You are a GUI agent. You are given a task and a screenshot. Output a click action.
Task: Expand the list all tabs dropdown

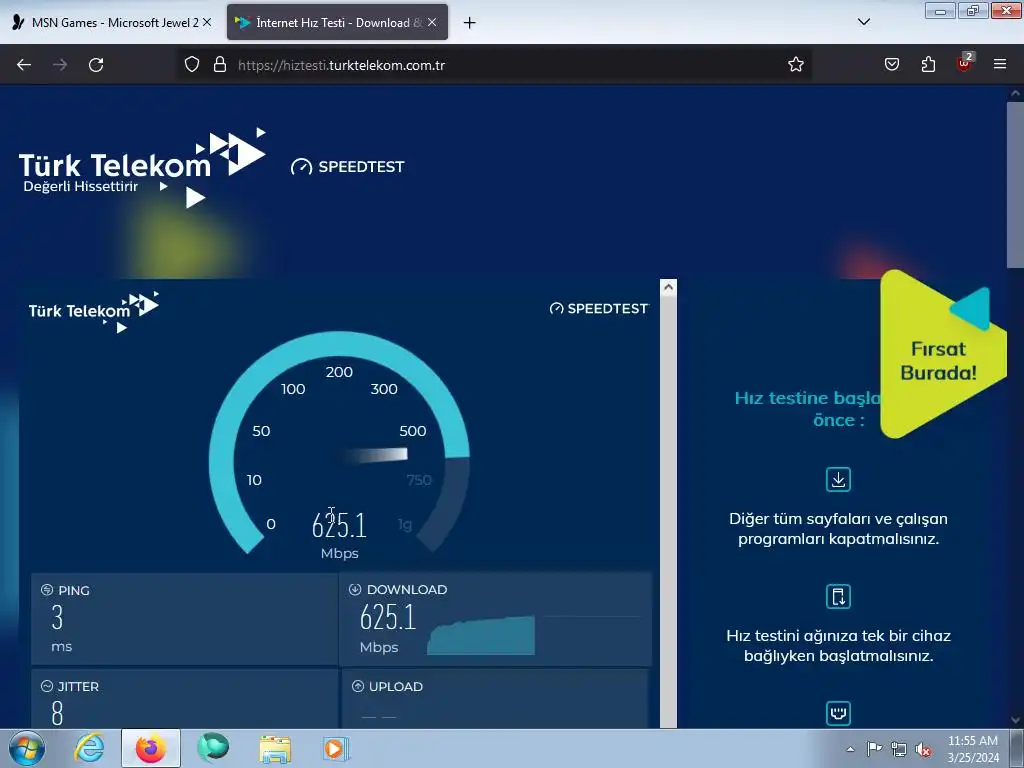pyautogui.click(x=863, y=22)
